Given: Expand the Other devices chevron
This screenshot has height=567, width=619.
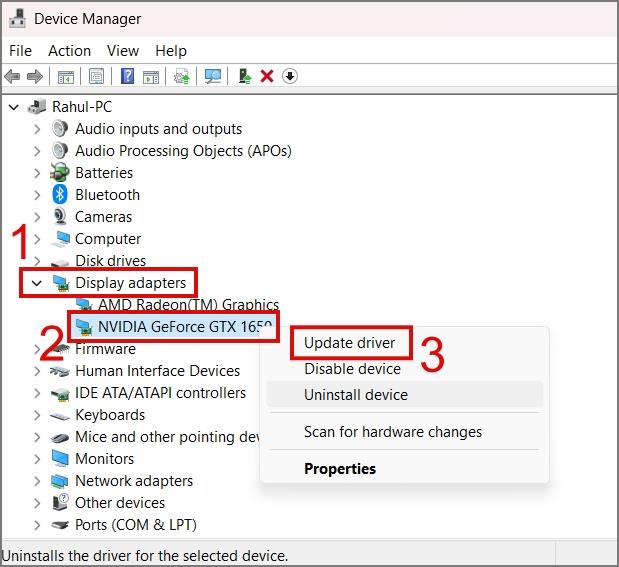Looking at the screenshot, I should [37, 503].
